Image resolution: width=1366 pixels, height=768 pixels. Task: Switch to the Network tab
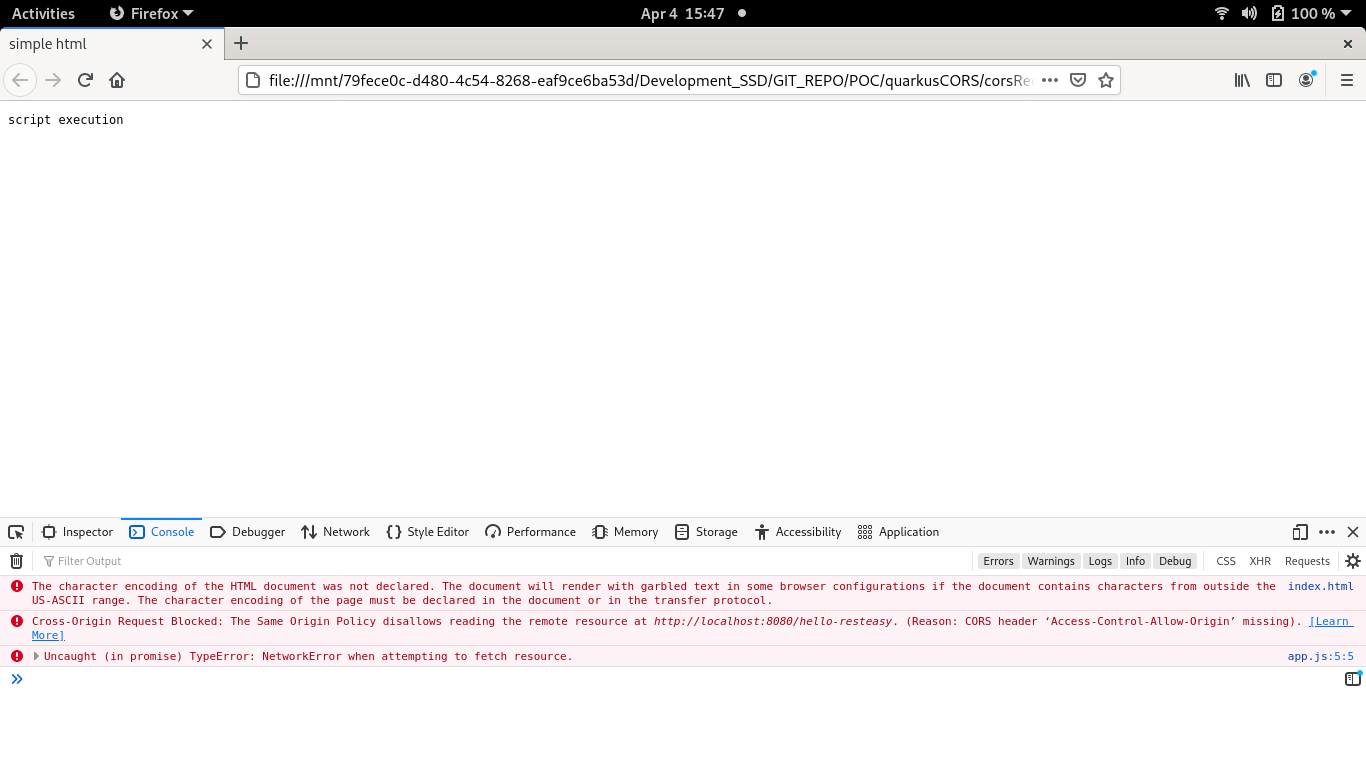pyautogui.click(x=336, y=532)
